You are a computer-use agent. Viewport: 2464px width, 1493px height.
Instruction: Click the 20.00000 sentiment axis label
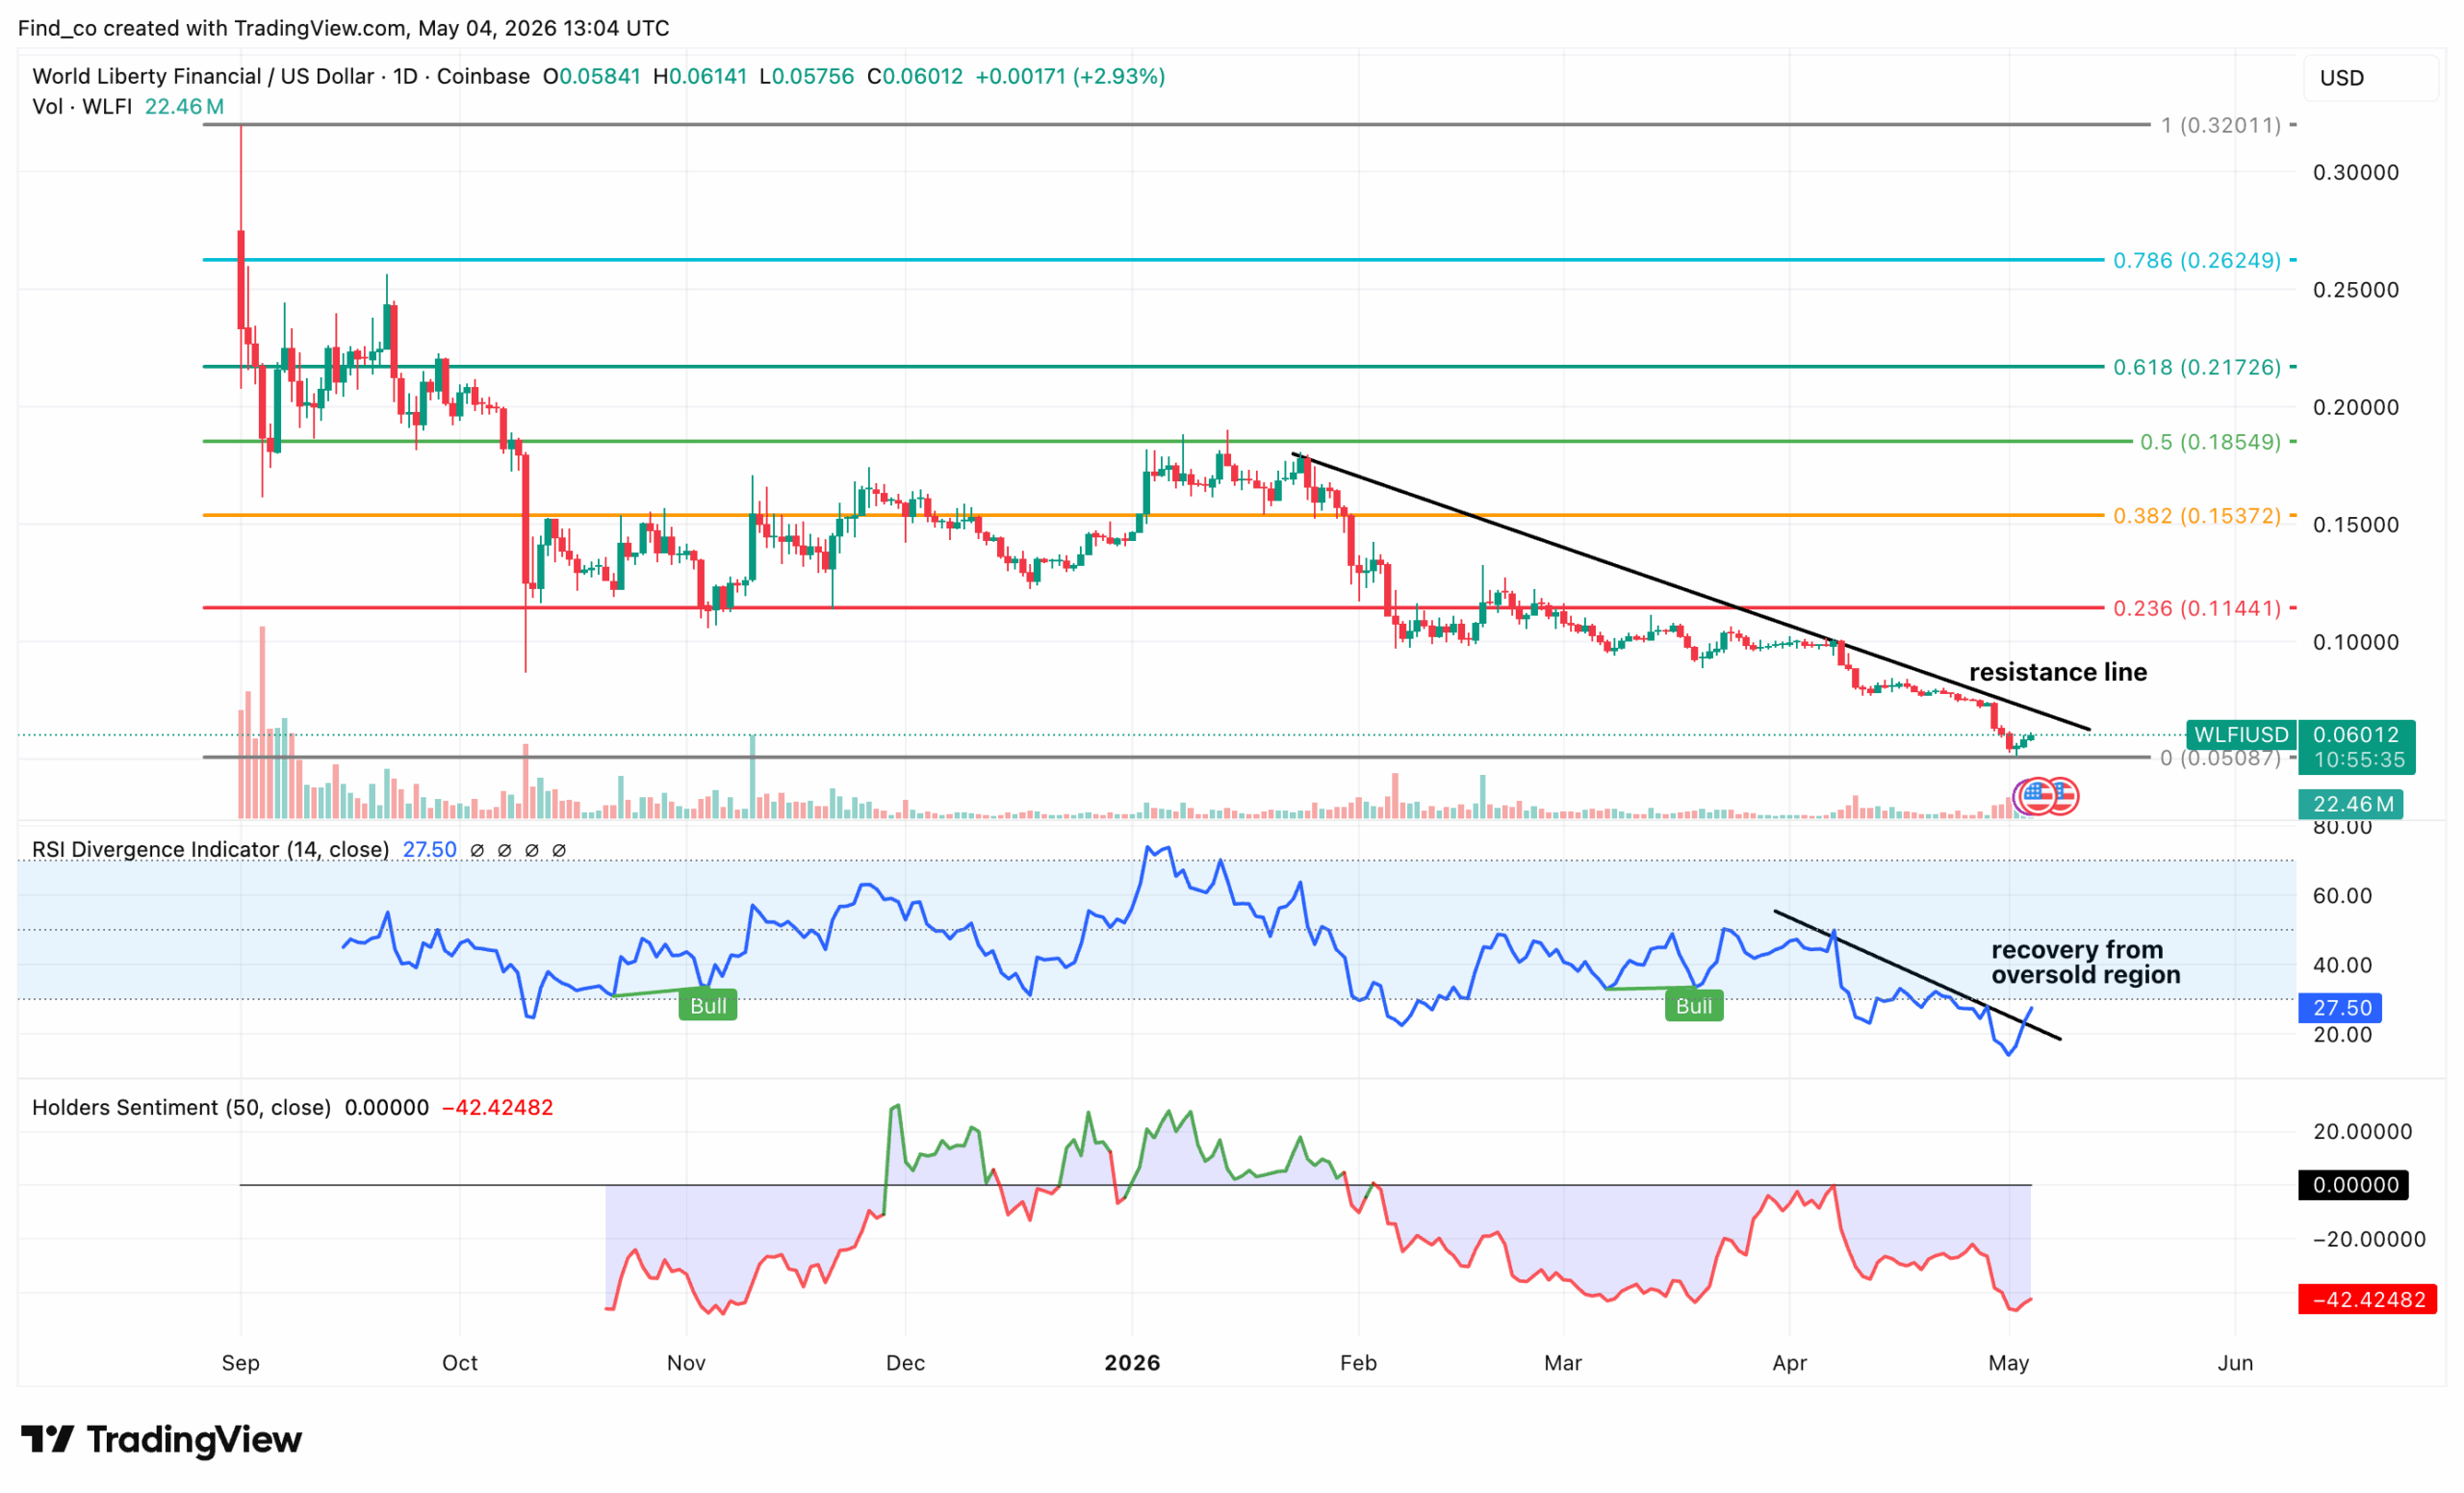pyautogui.click(x=2362, y=1132)
